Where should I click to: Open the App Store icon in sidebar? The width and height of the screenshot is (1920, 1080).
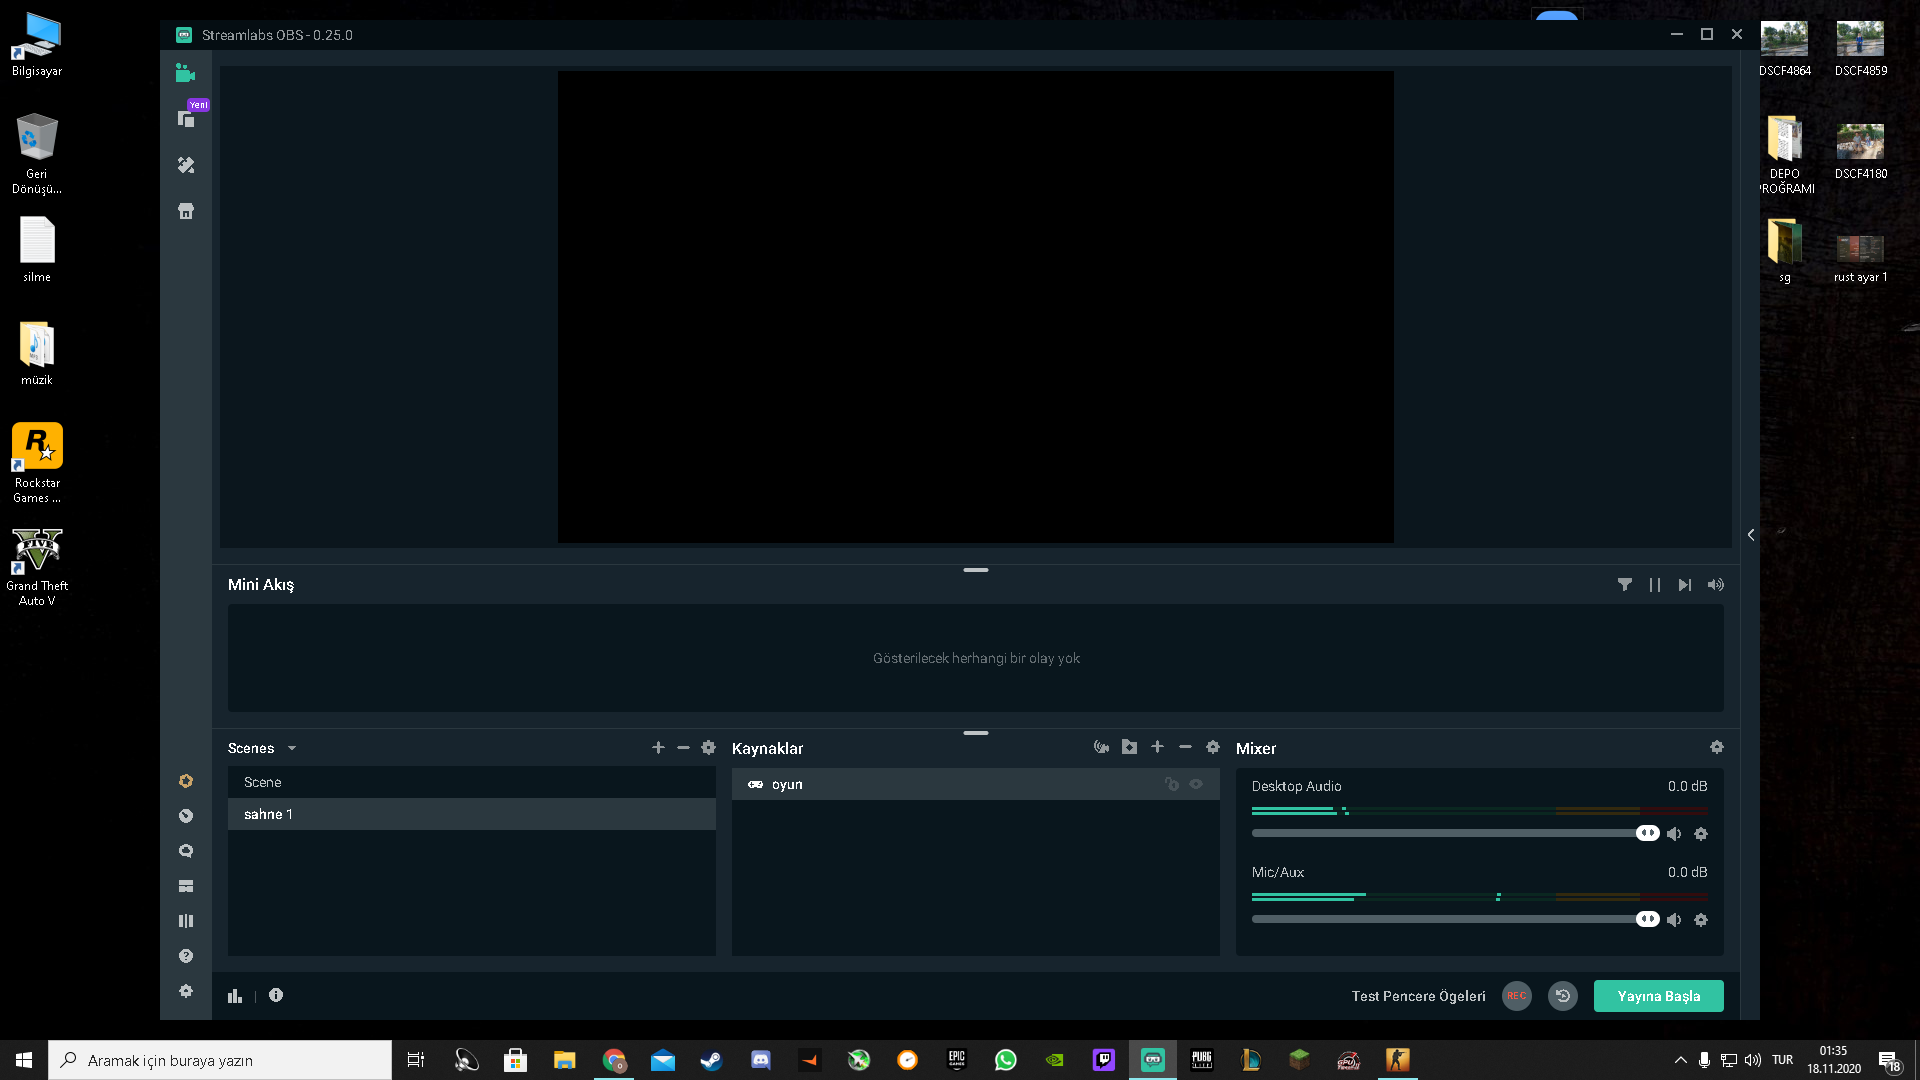click(186, 211)
